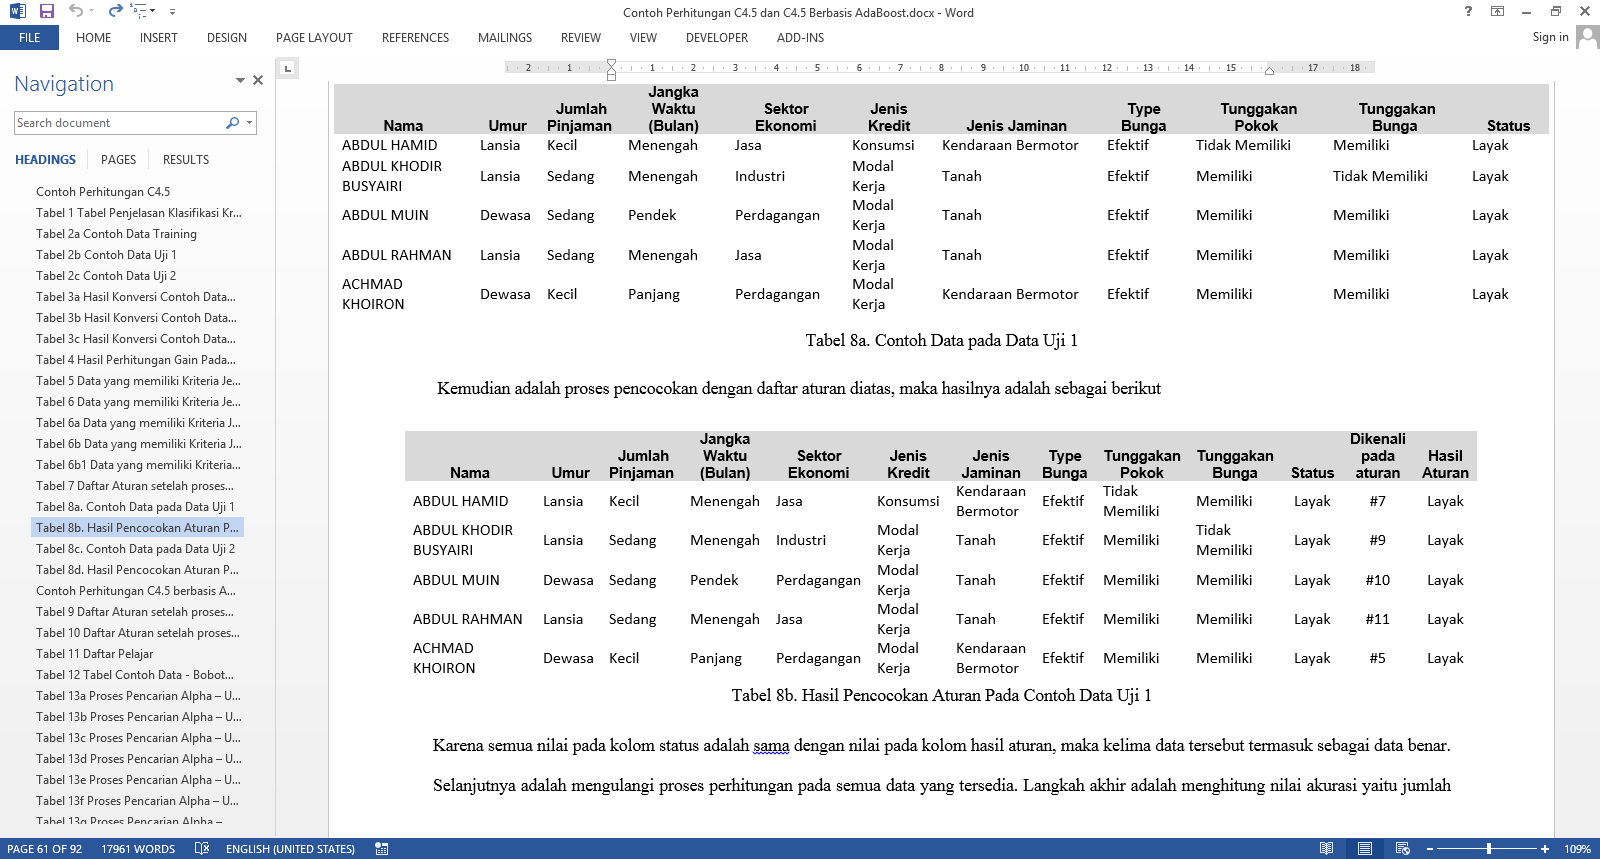Click the macro recording status bar icon
Screen dimensions: 1600x859
tap(382, 848)
